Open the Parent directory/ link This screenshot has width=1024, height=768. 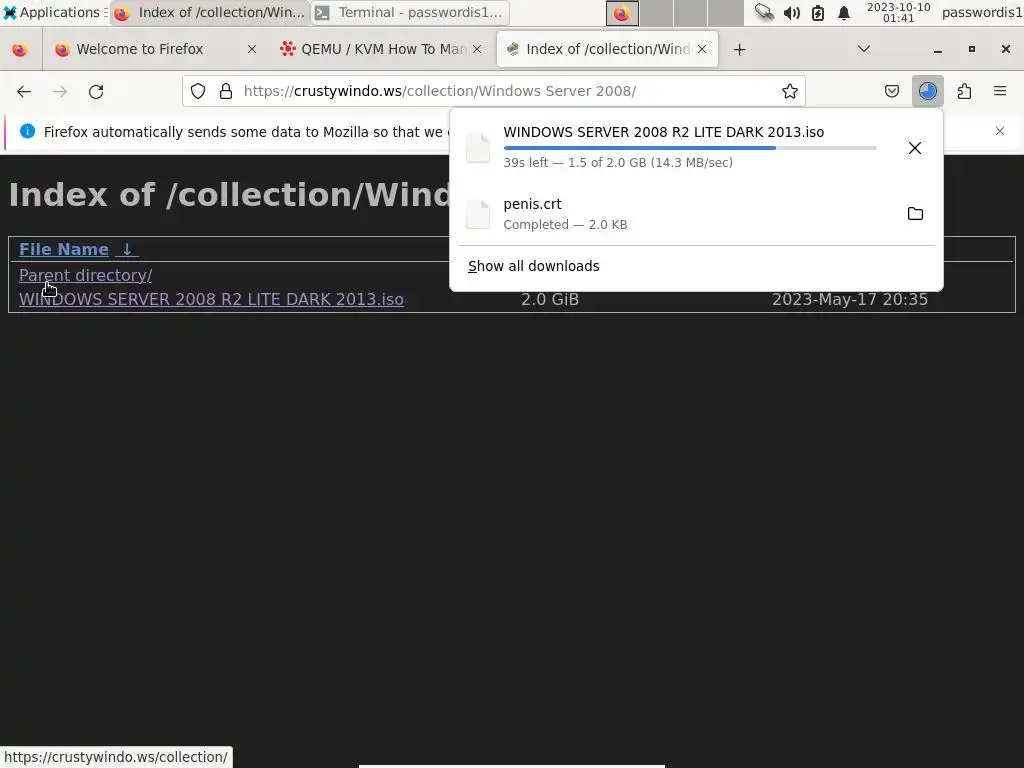(x=86, y=276)
